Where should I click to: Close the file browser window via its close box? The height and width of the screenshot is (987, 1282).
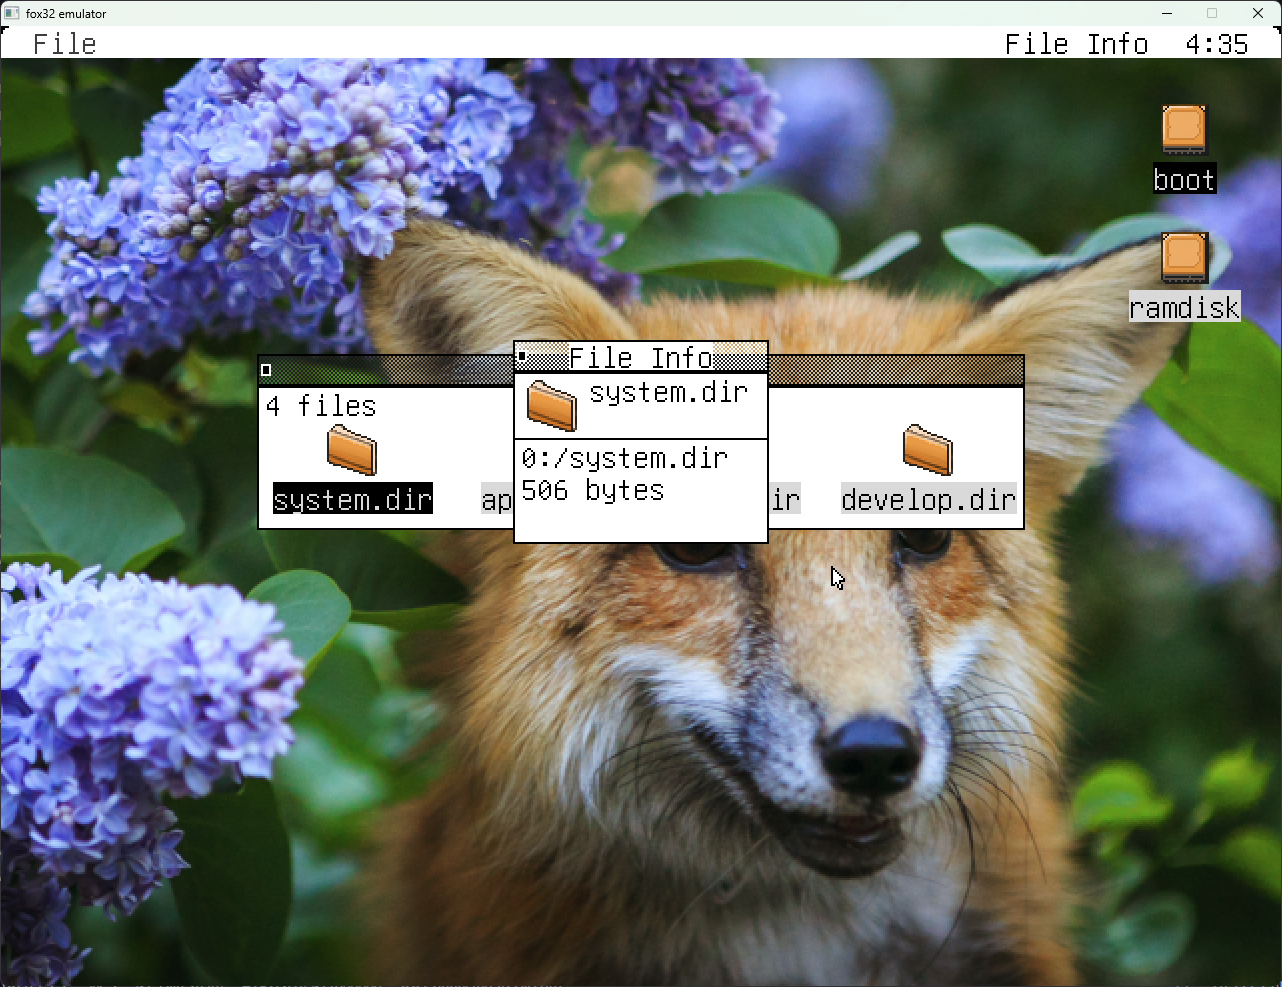(x=266, y=370)
